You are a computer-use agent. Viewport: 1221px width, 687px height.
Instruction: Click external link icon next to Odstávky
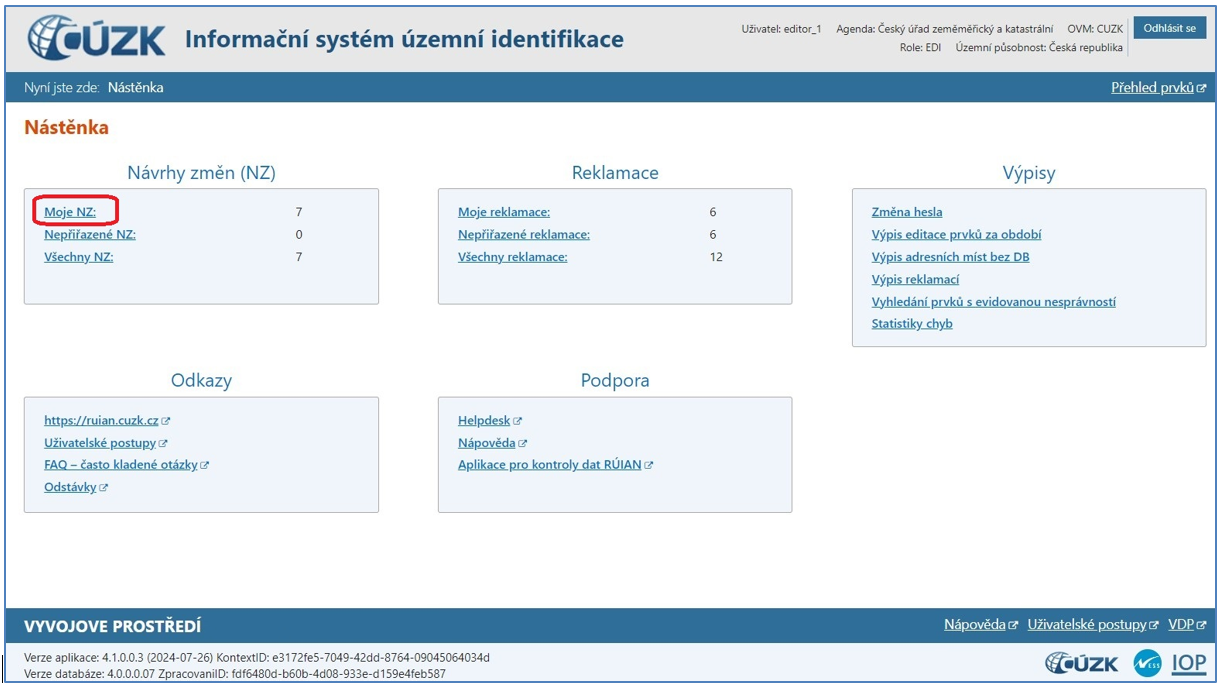pyautogui.click(x=104, y=488)
